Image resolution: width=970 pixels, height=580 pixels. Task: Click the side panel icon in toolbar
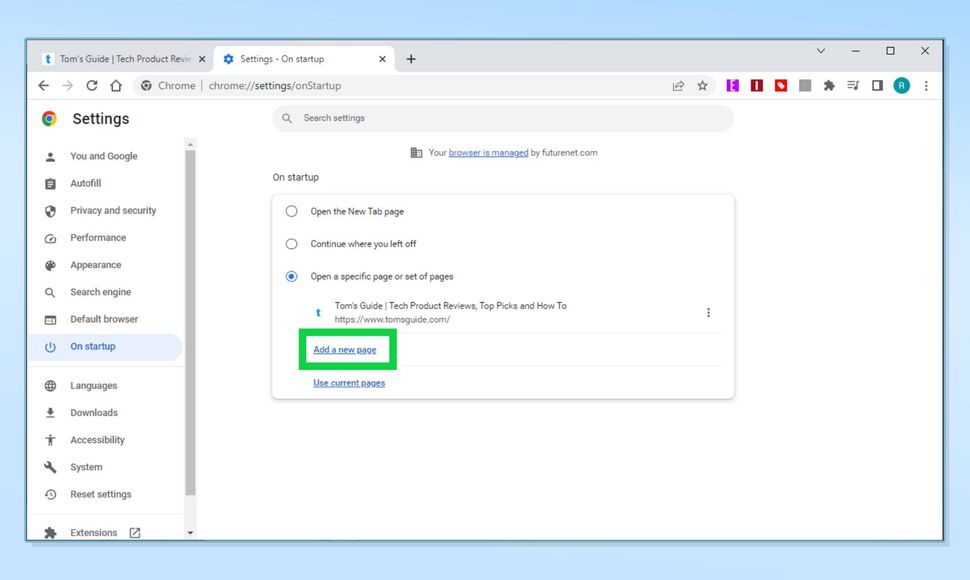click(877, 85)
